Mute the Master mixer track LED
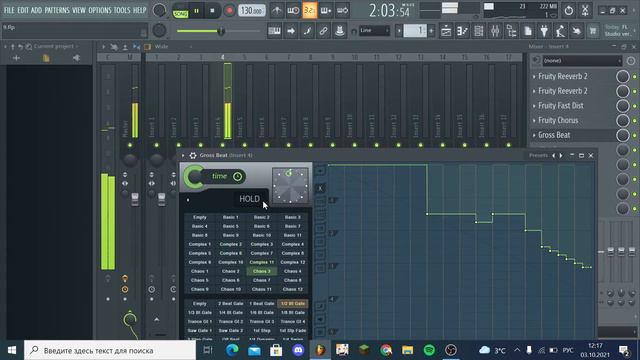 coord(130,145)
